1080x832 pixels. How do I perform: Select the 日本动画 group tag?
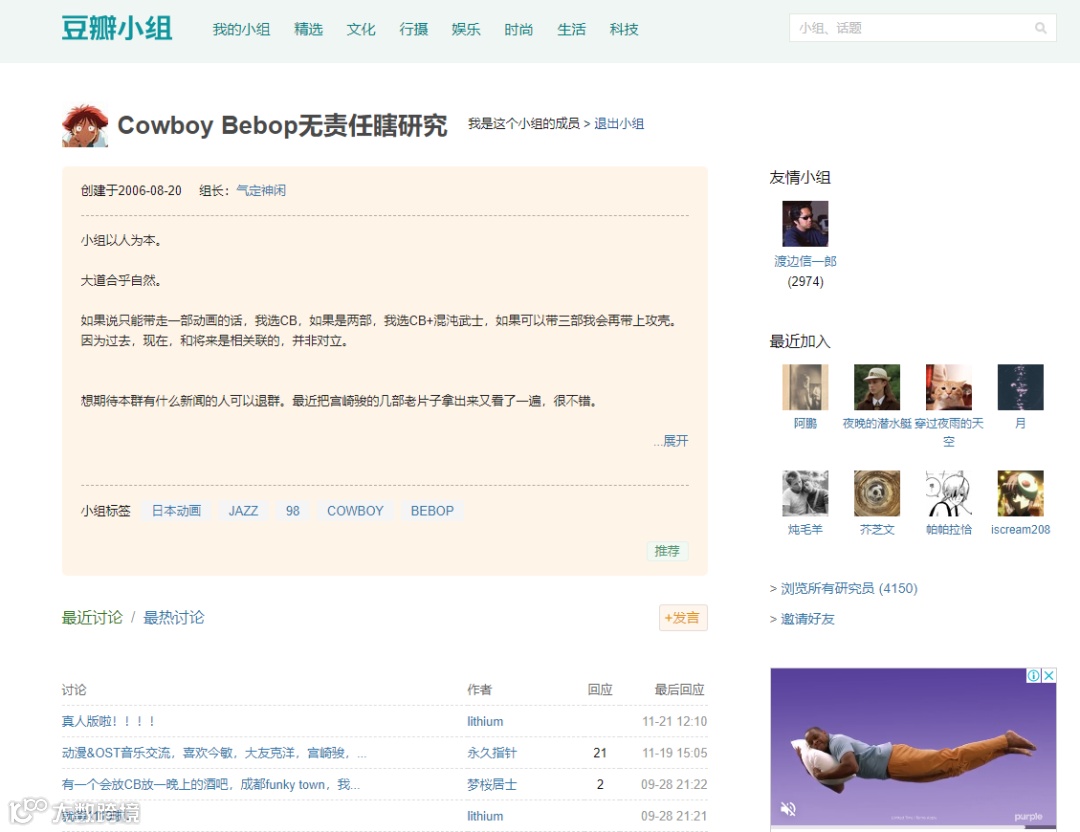(177, 510)
